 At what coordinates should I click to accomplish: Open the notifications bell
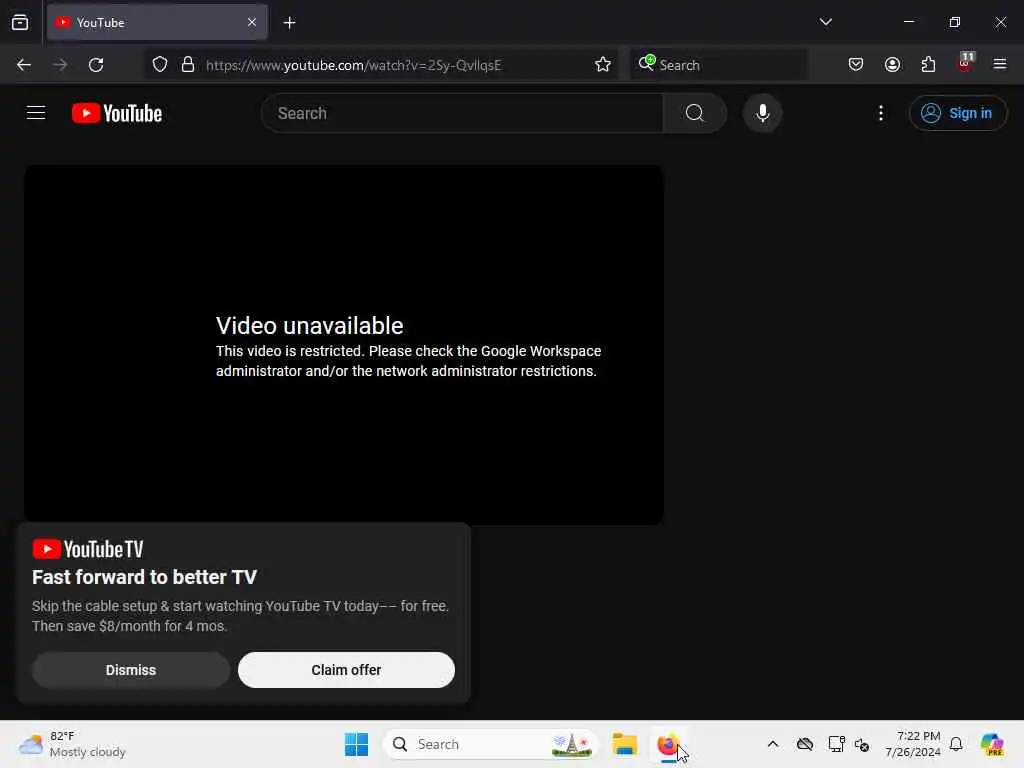pyautogui.click(x=956, y=744)
